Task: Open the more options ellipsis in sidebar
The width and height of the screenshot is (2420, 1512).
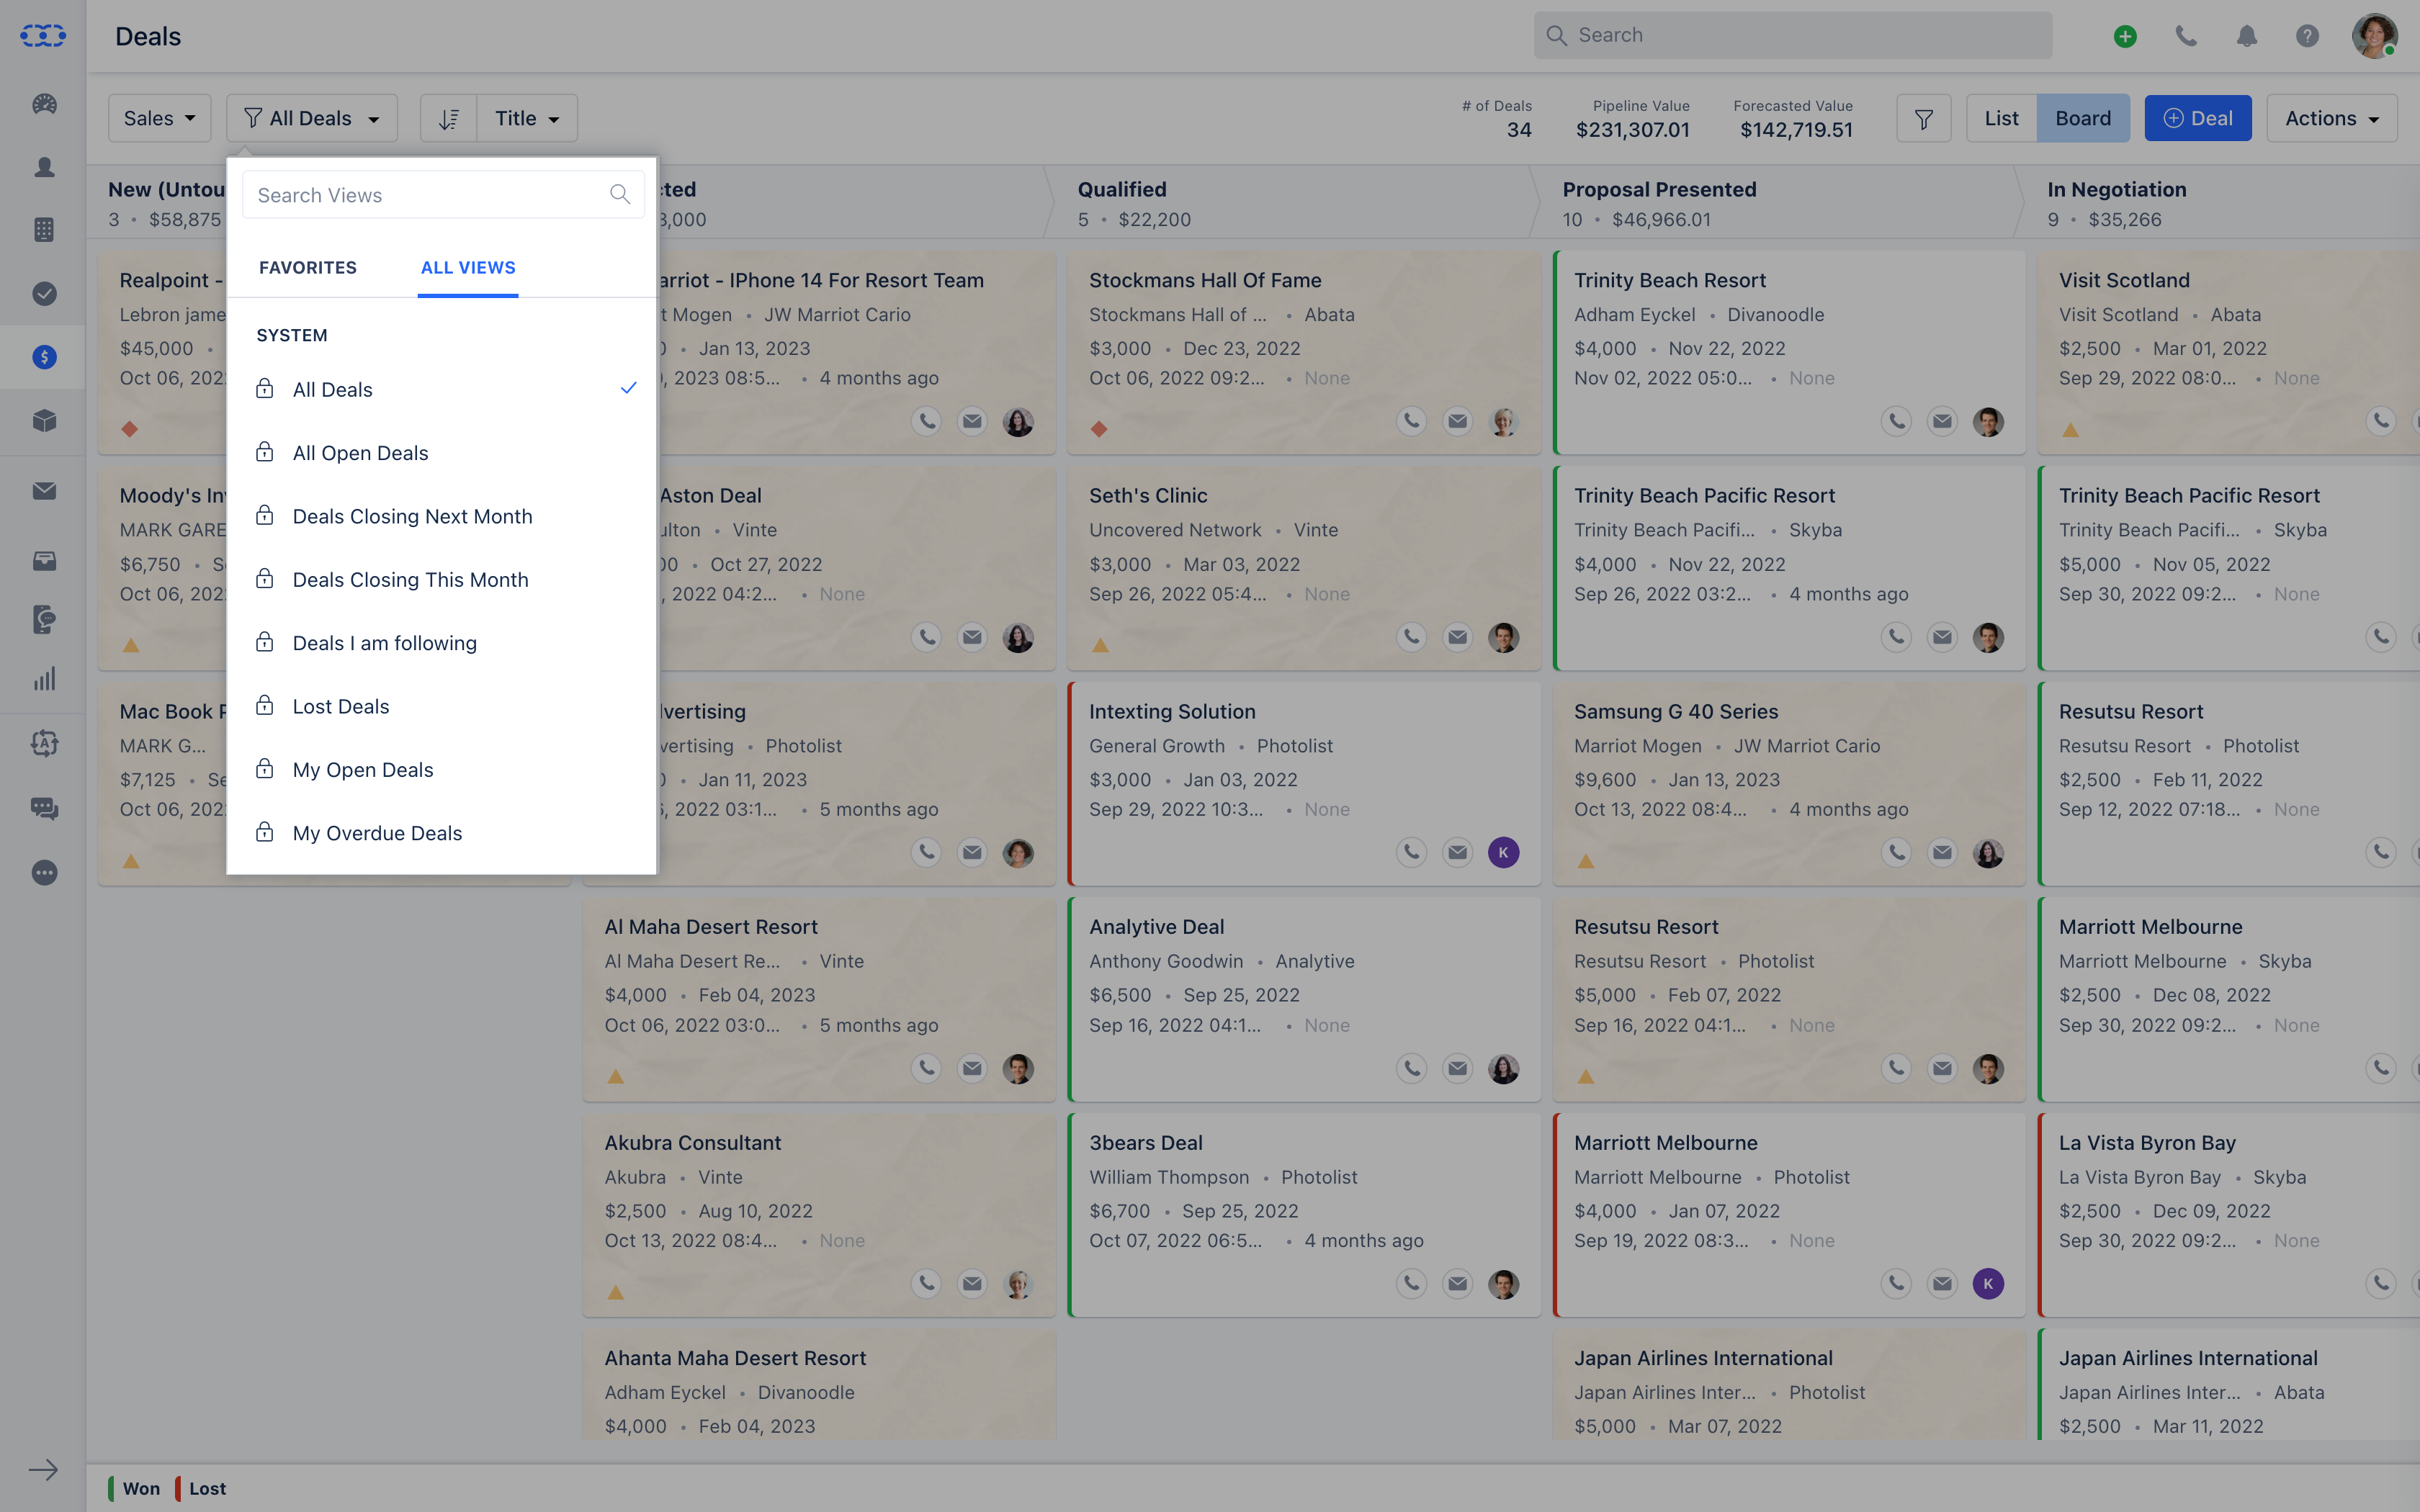Action: point(44,872)
